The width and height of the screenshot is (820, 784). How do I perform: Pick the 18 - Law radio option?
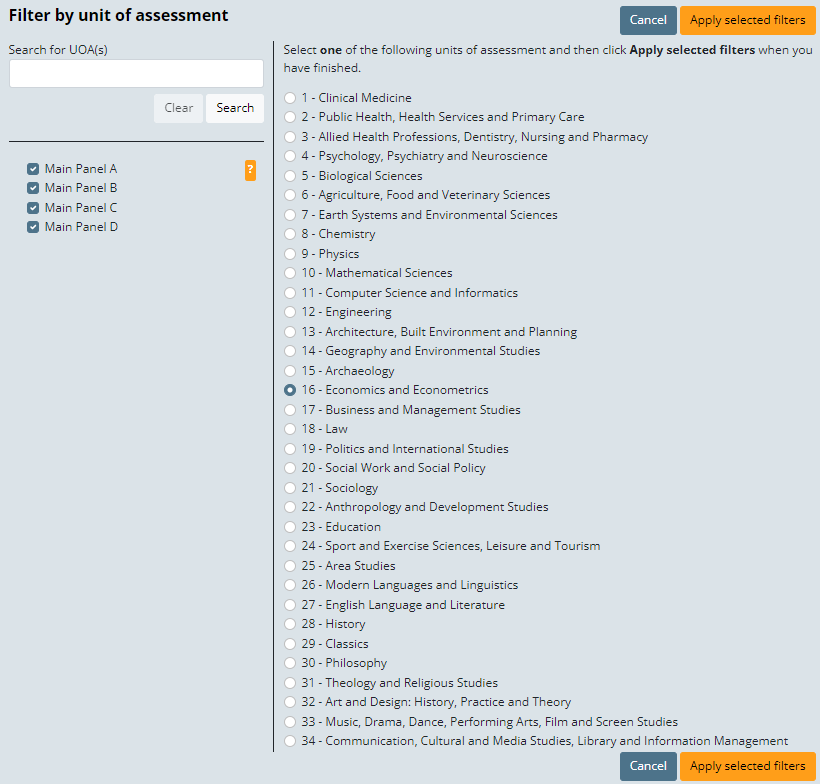(290, 429)
